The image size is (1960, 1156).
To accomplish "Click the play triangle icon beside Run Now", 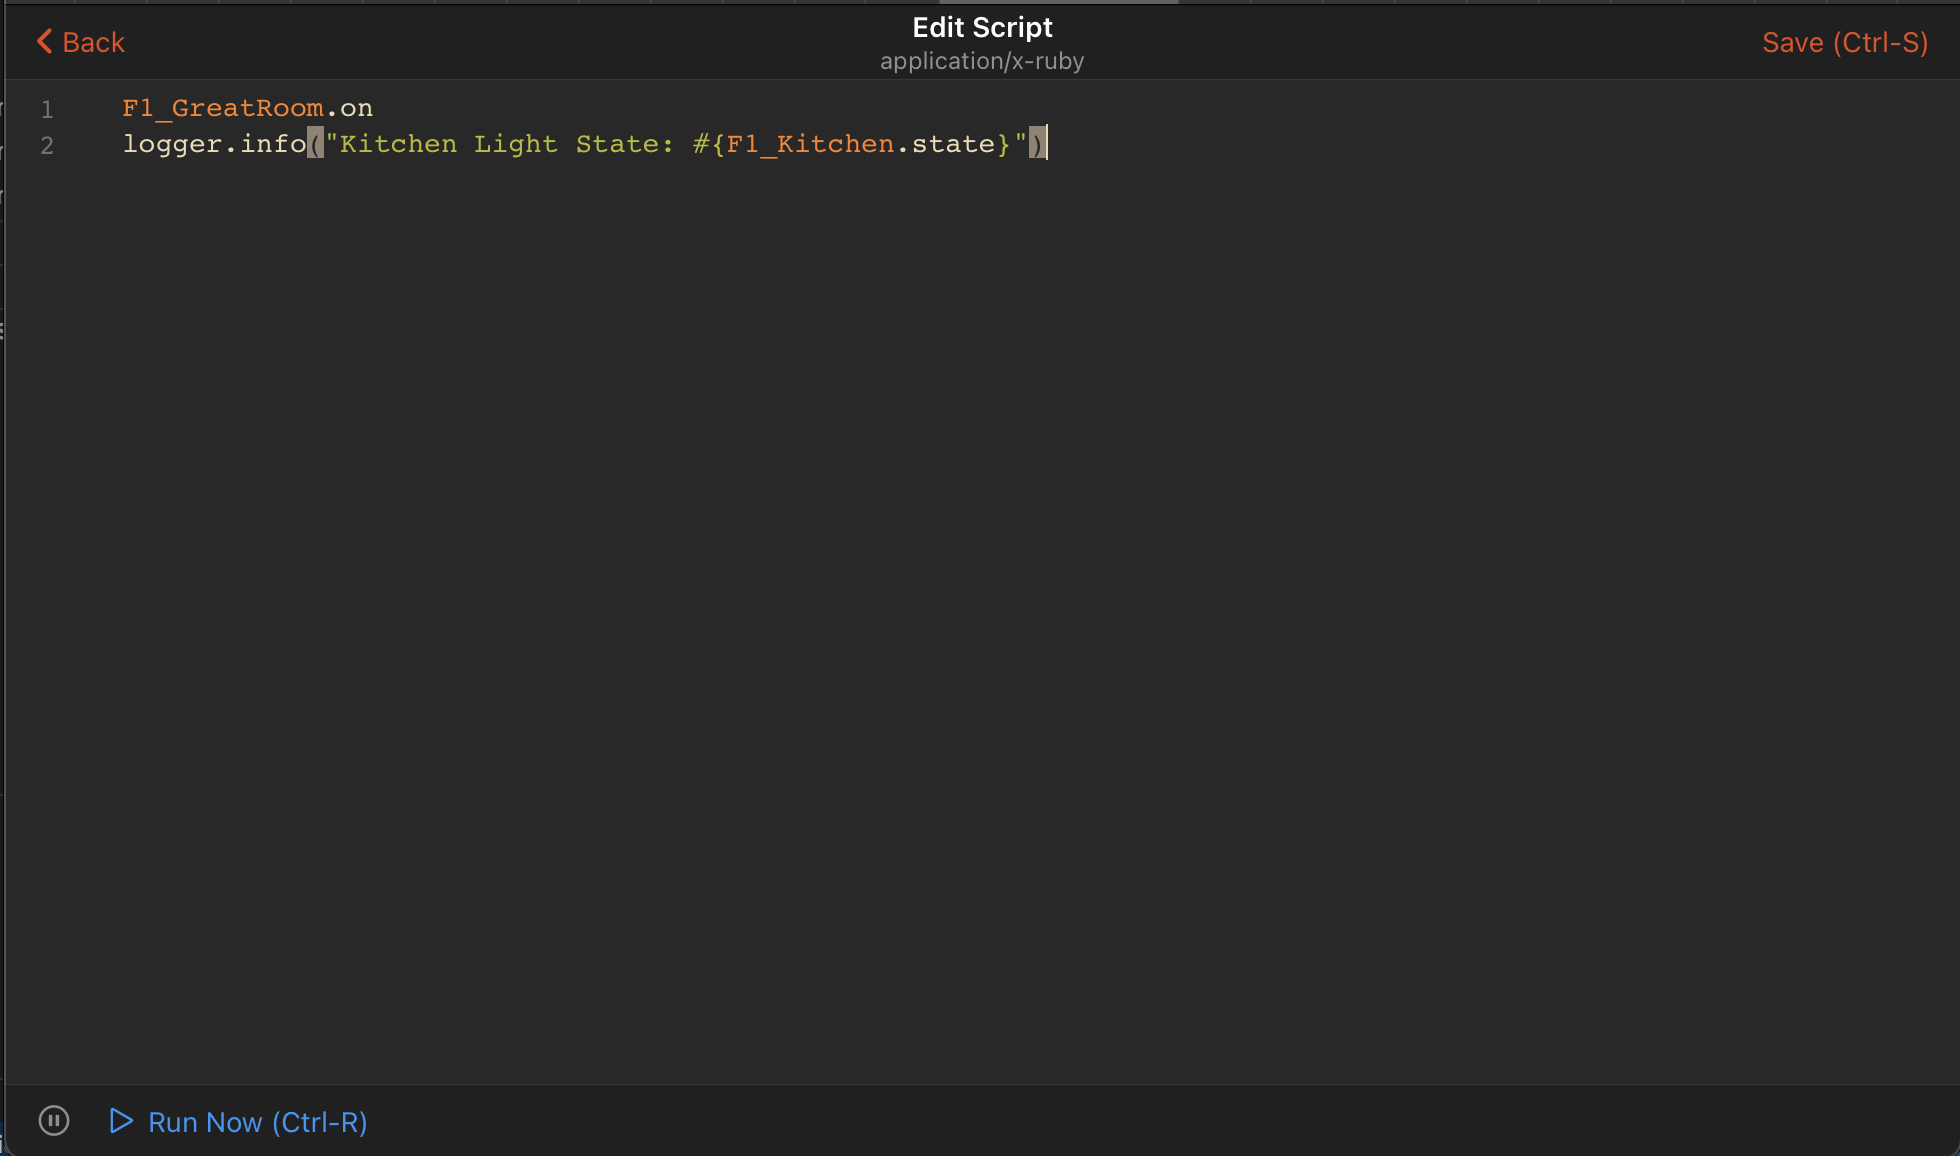I will (121, 1122).
